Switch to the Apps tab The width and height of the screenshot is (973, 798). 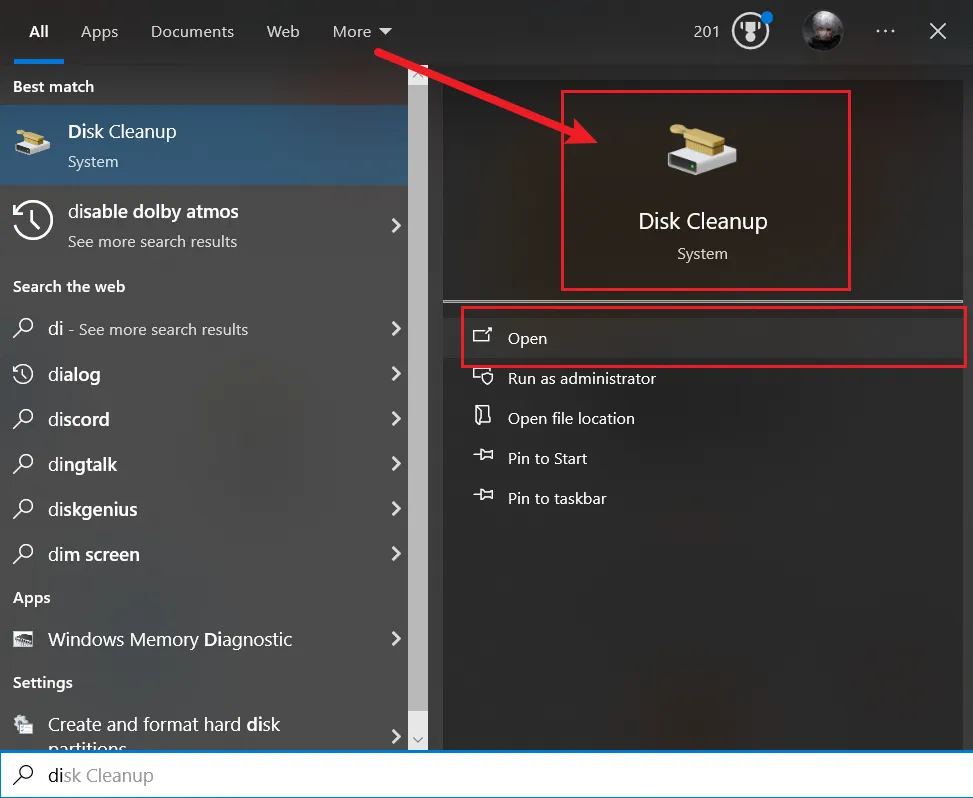[99, 32]
